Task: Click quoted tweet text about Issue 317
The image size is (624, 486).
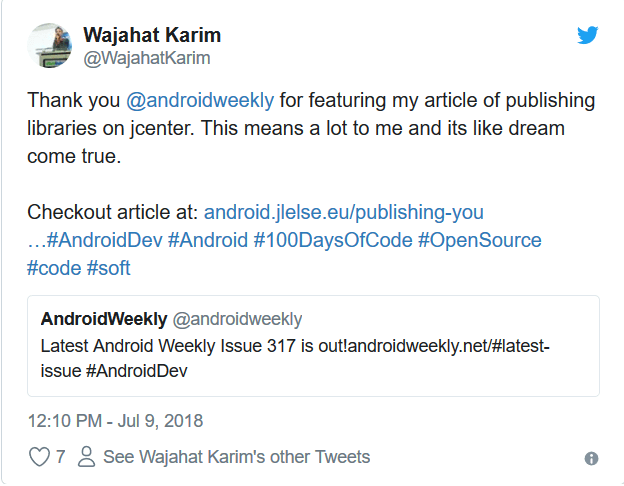Action: 295,358
